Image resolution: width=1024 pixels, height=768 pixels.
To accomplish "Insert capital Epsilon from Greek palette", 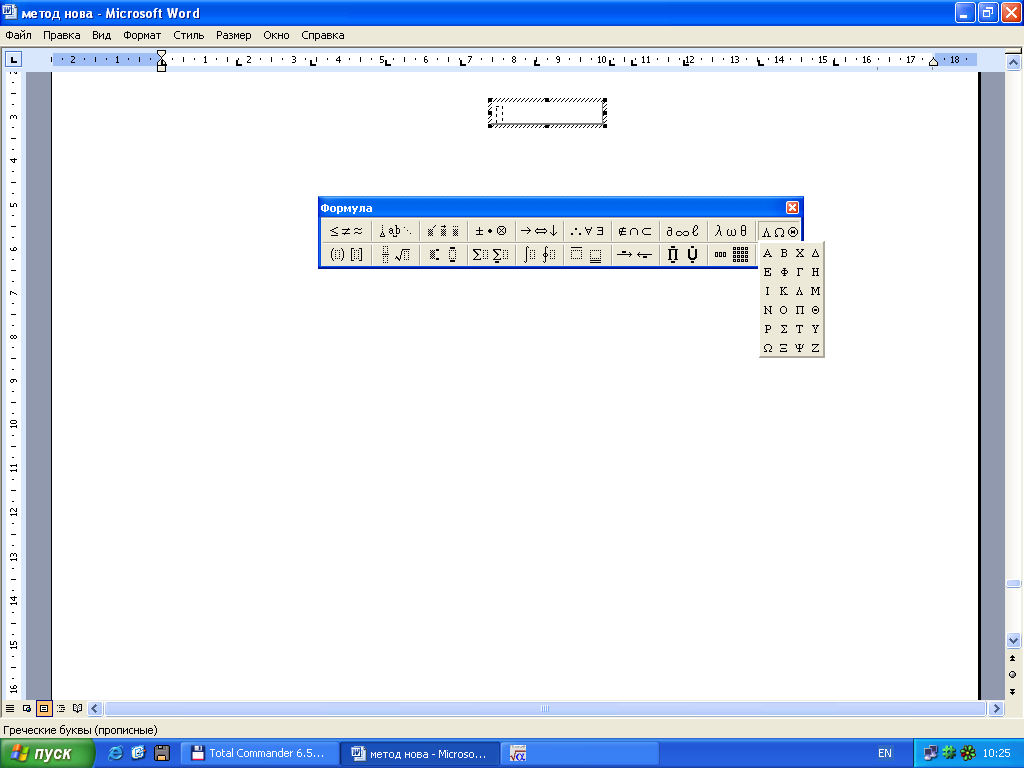I will point(768,272).
